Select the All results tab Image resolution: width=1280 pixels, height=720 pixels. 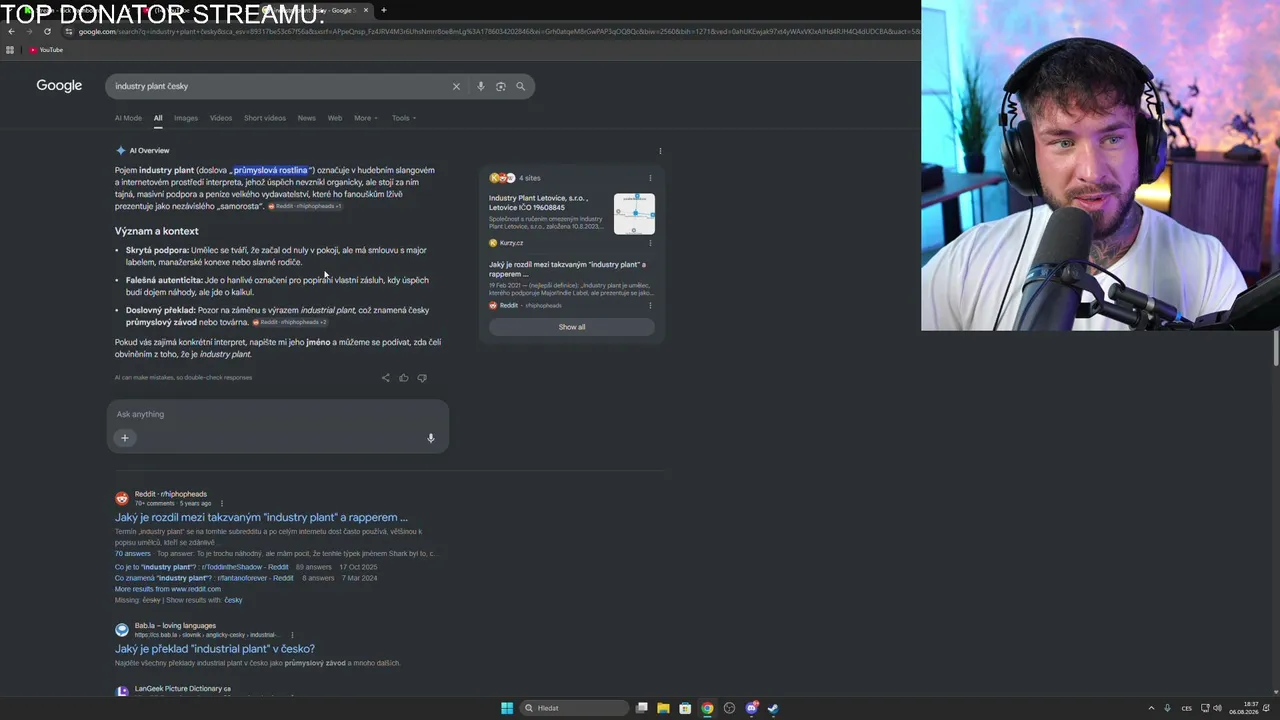tap(158, 118)
